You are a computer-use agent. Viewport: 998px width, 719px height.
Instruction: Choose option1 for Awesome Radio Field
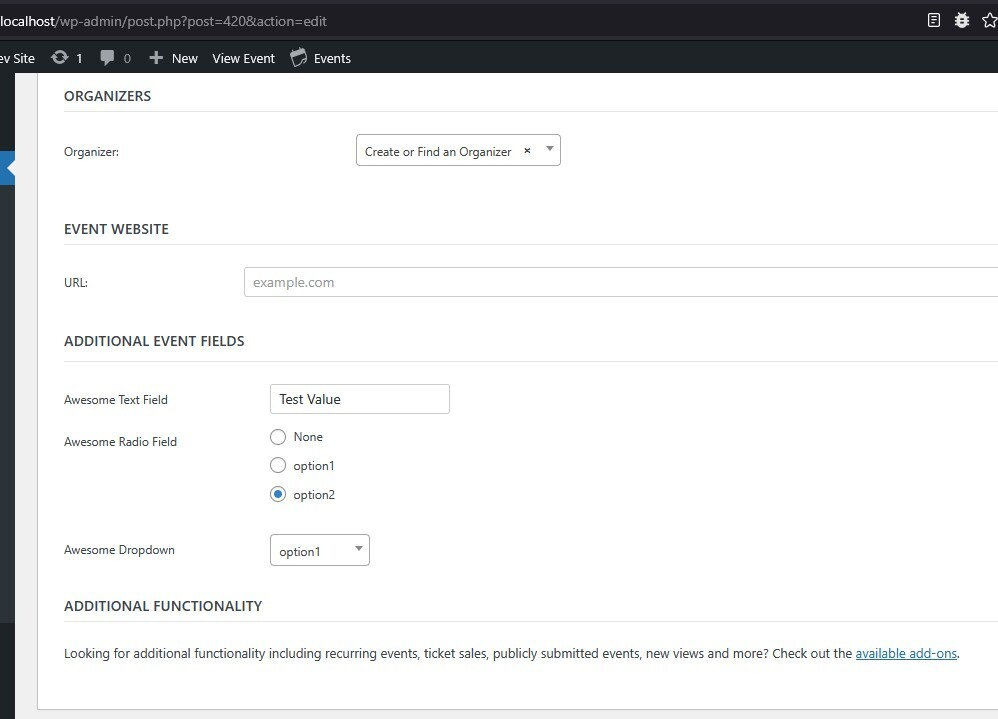[278, 465]
